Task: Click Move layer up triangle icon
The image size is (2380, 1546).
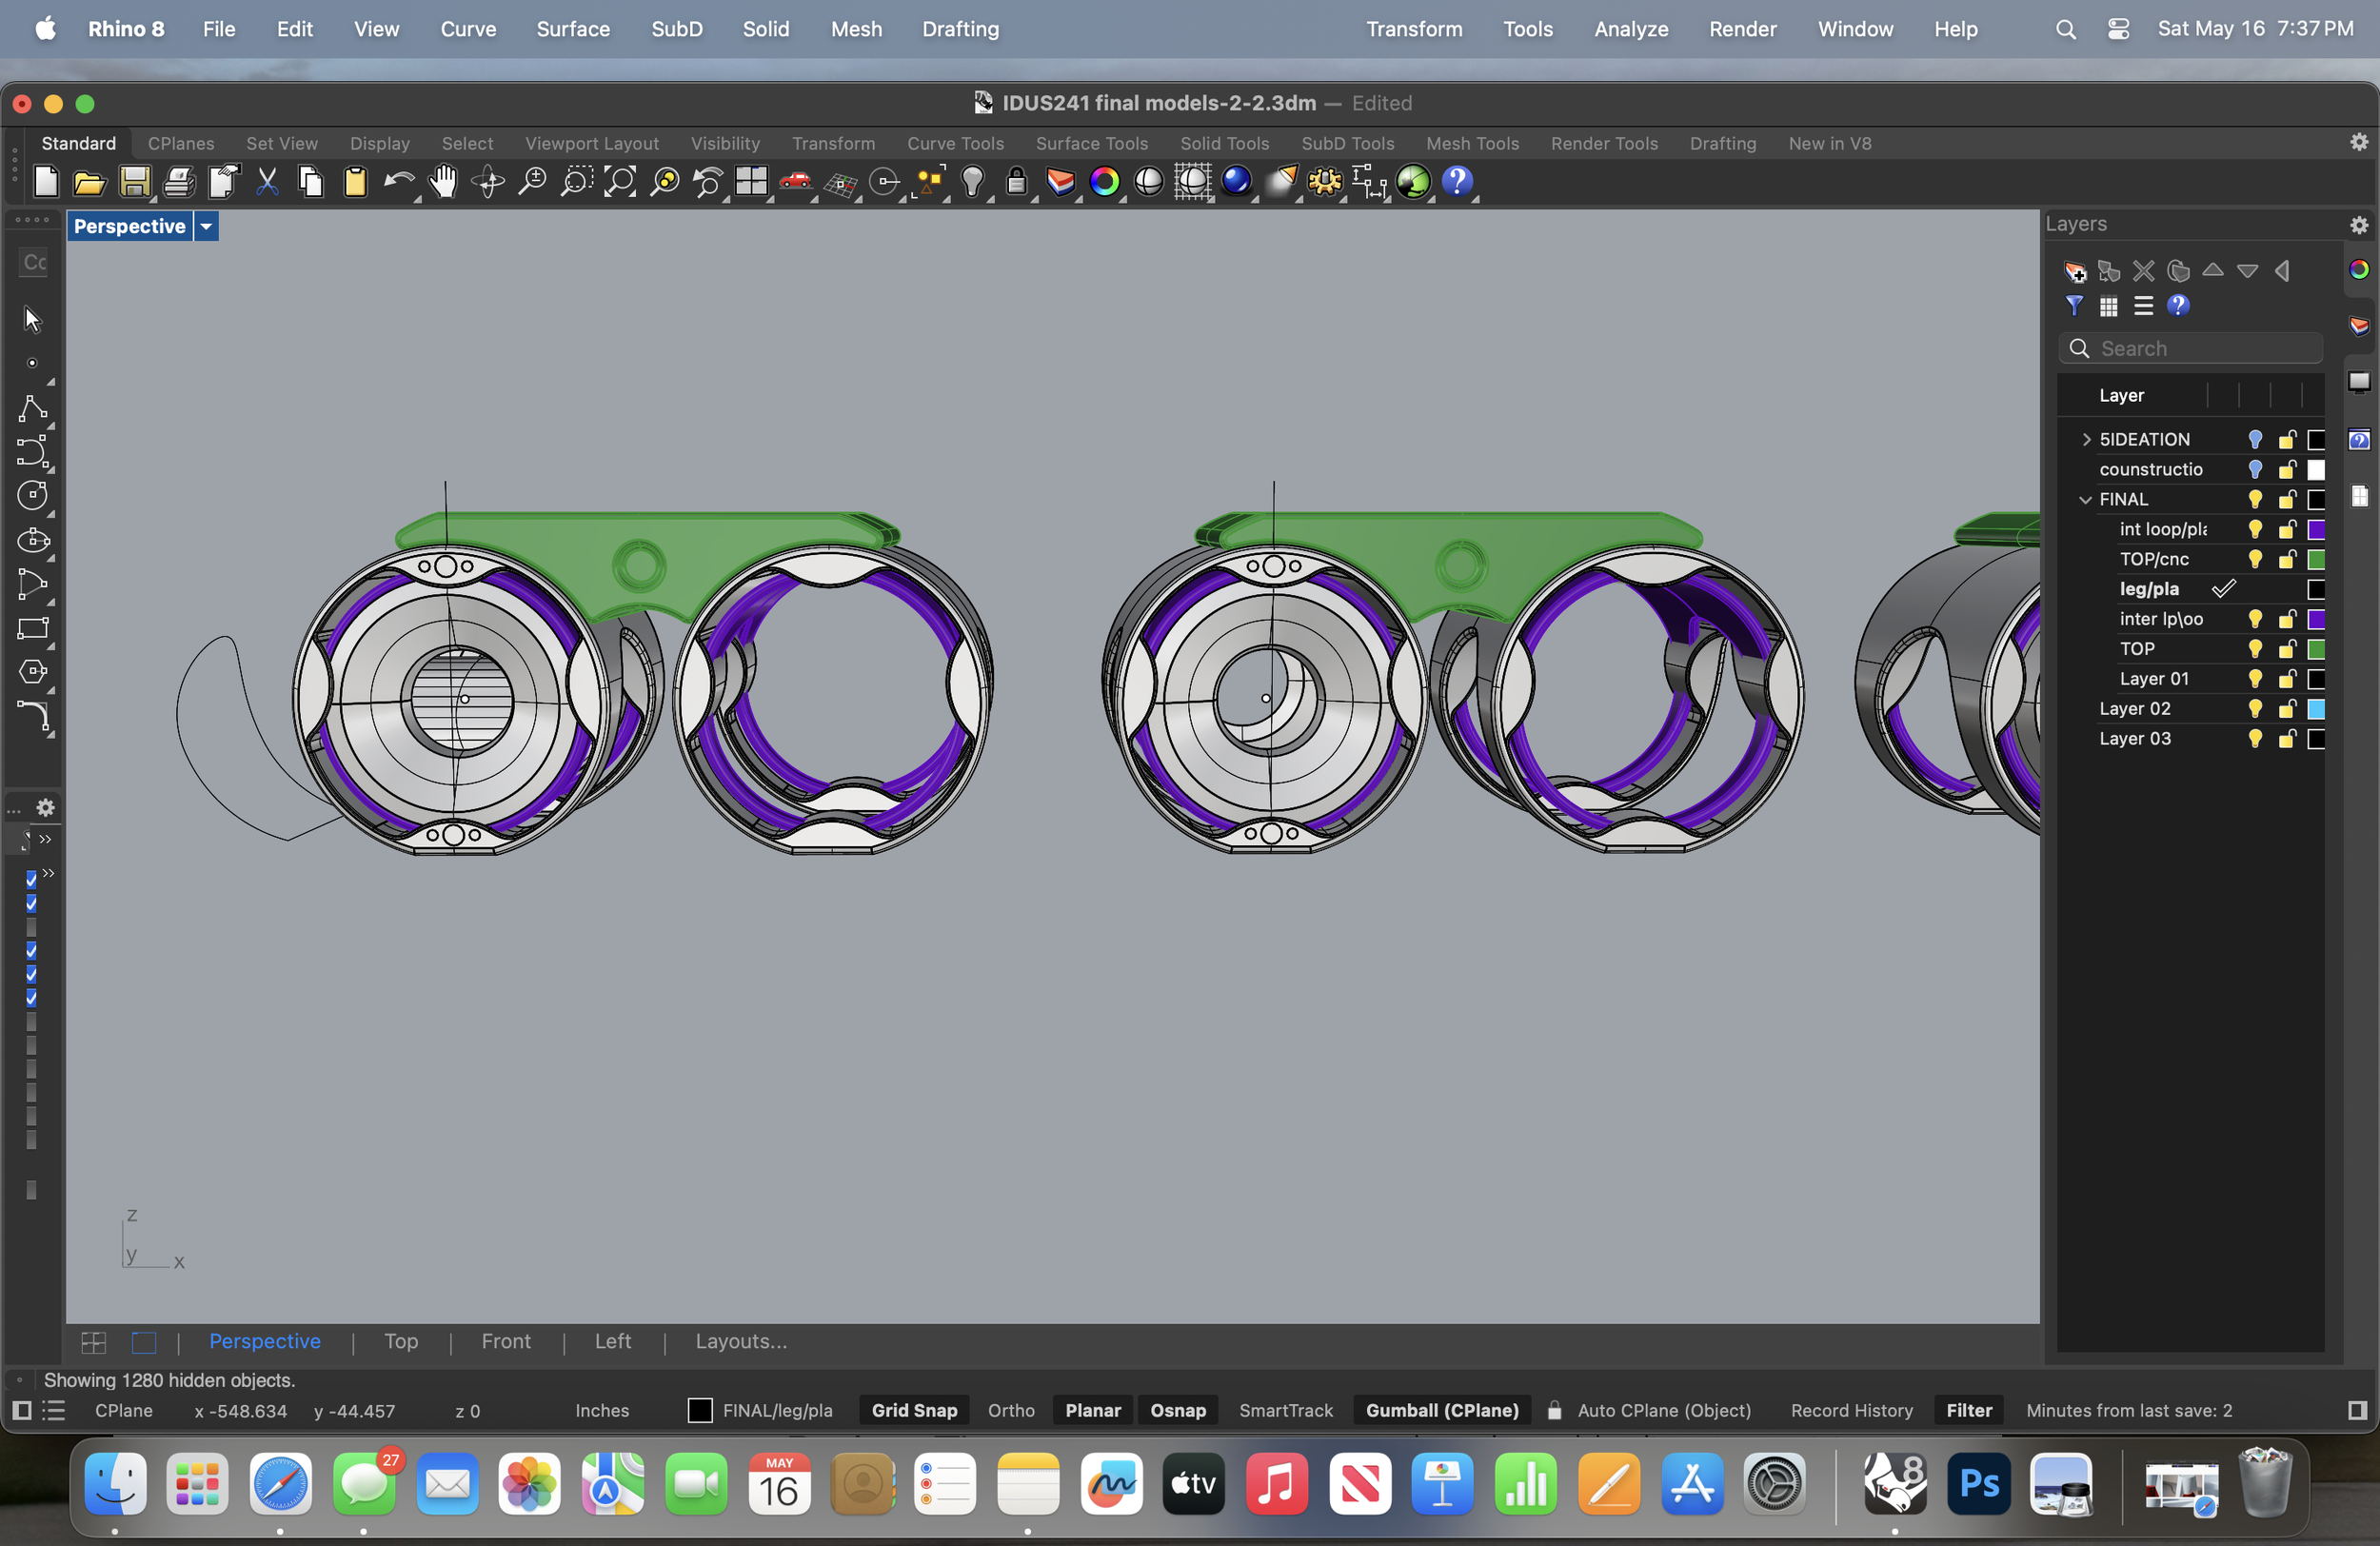Action: [x=2213, y=270]
